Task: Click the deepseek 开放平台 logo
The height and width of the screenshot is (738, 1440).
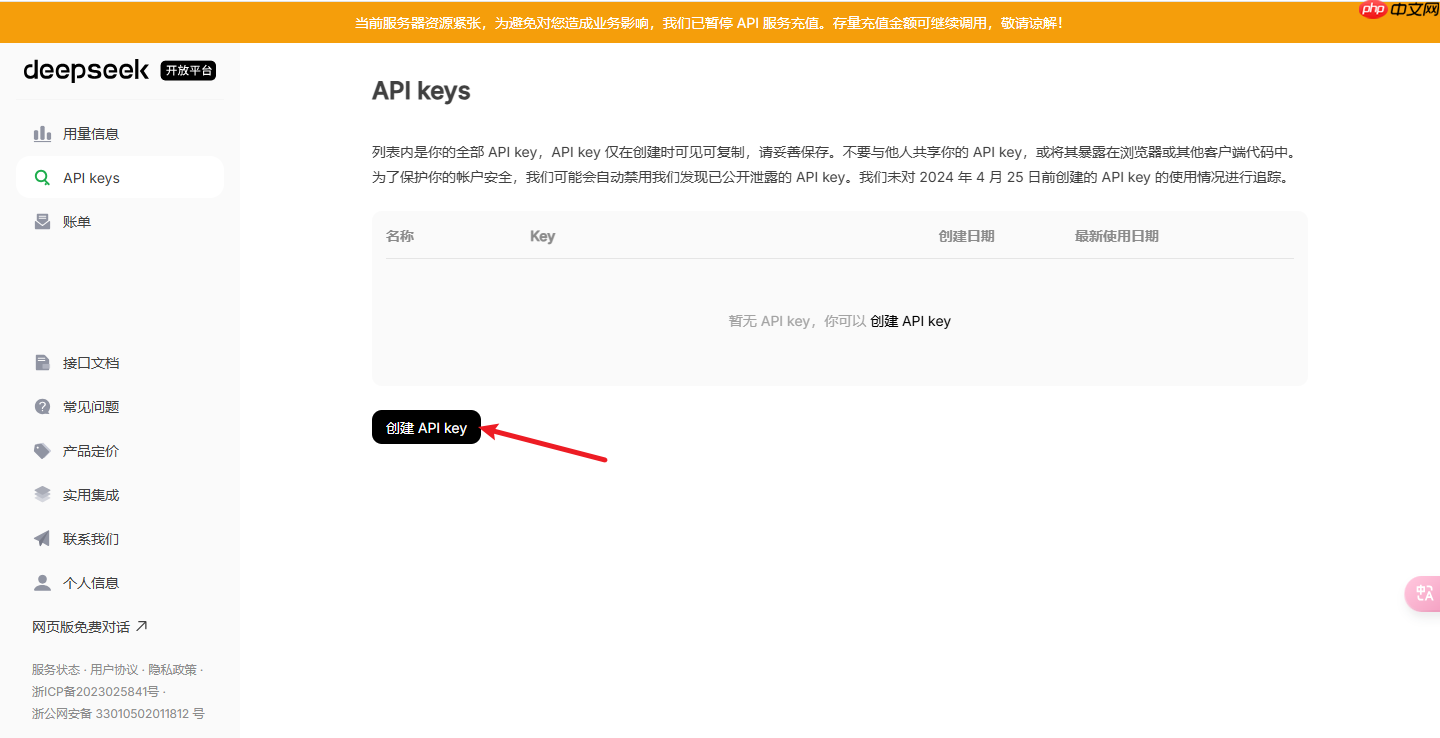Action: [x=86, y=70]
